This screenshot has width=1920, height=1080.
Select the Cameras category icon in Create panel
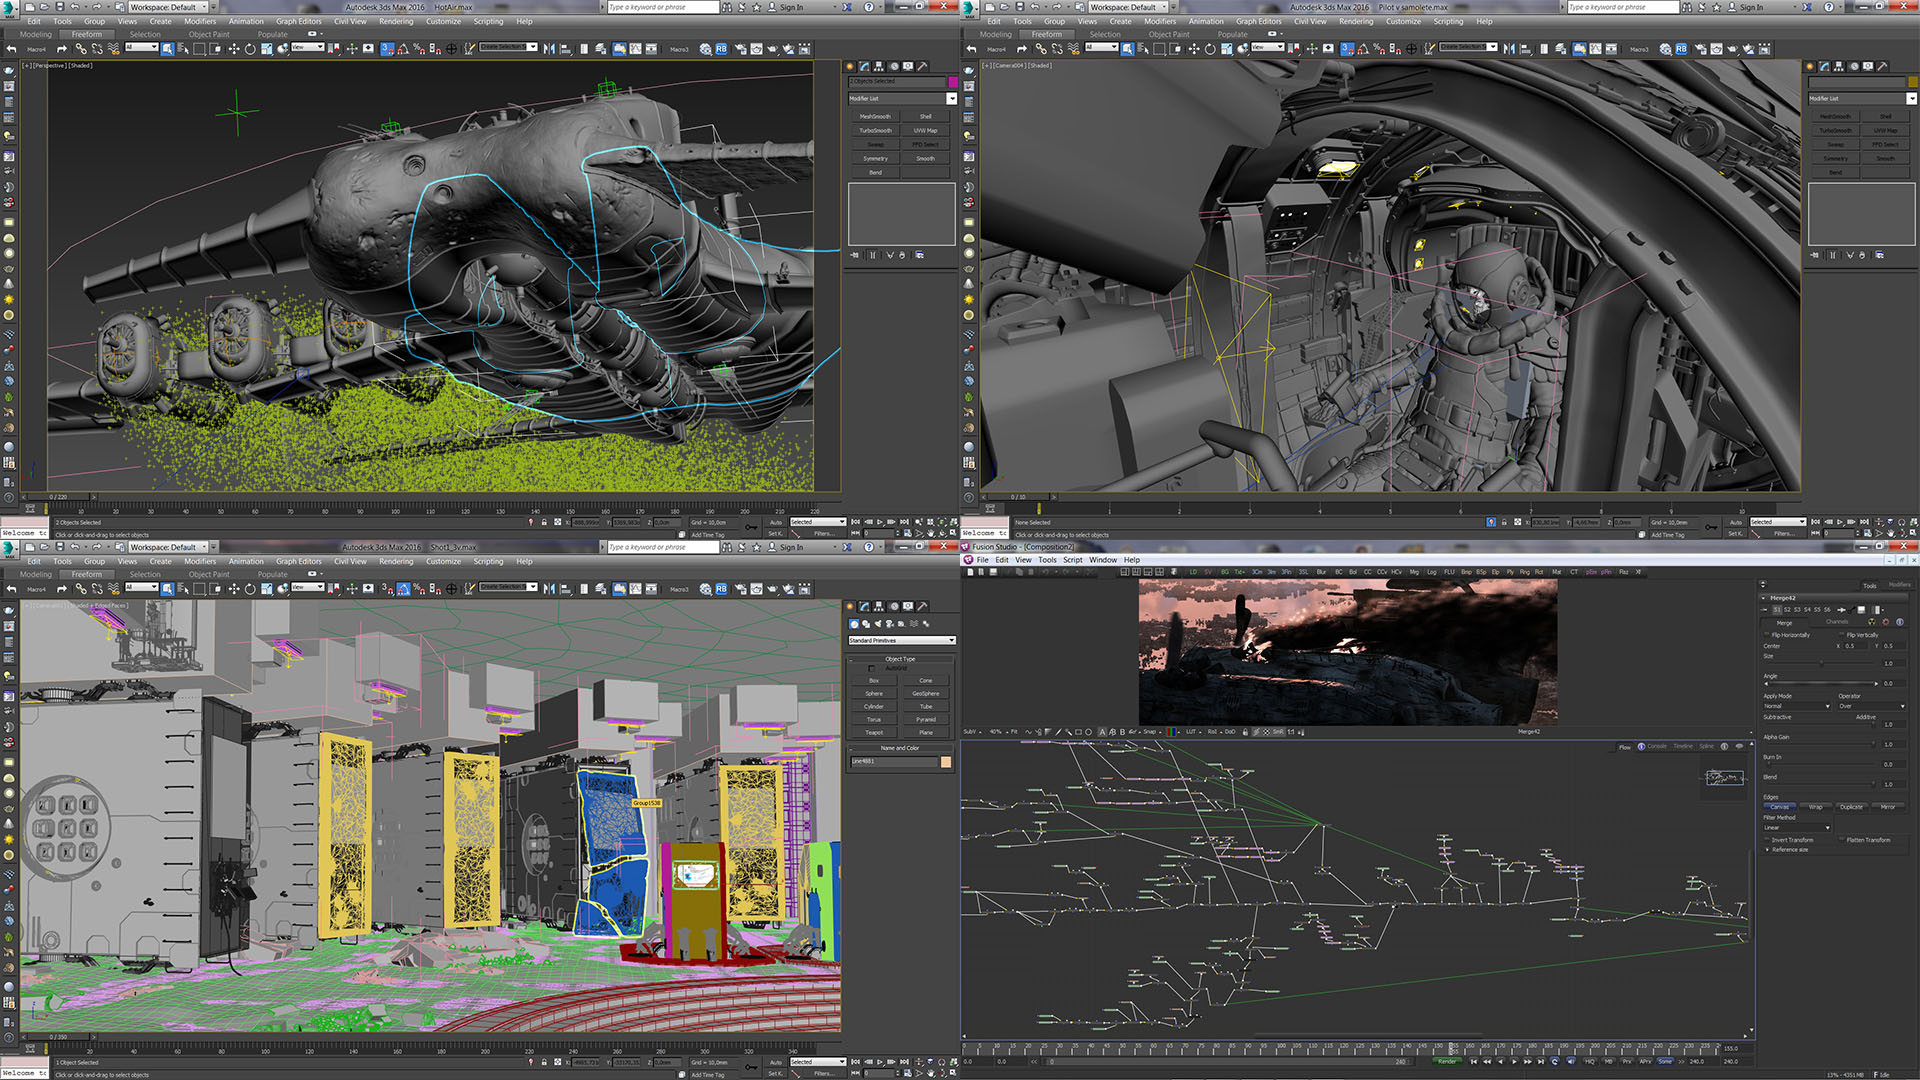click(889, 624)
